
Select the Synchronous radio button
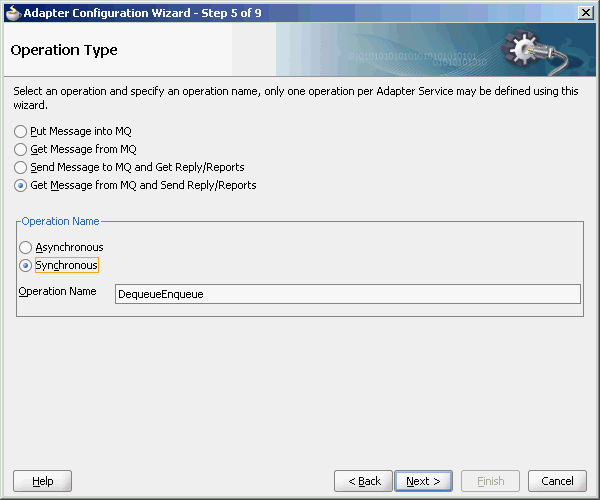26,265
